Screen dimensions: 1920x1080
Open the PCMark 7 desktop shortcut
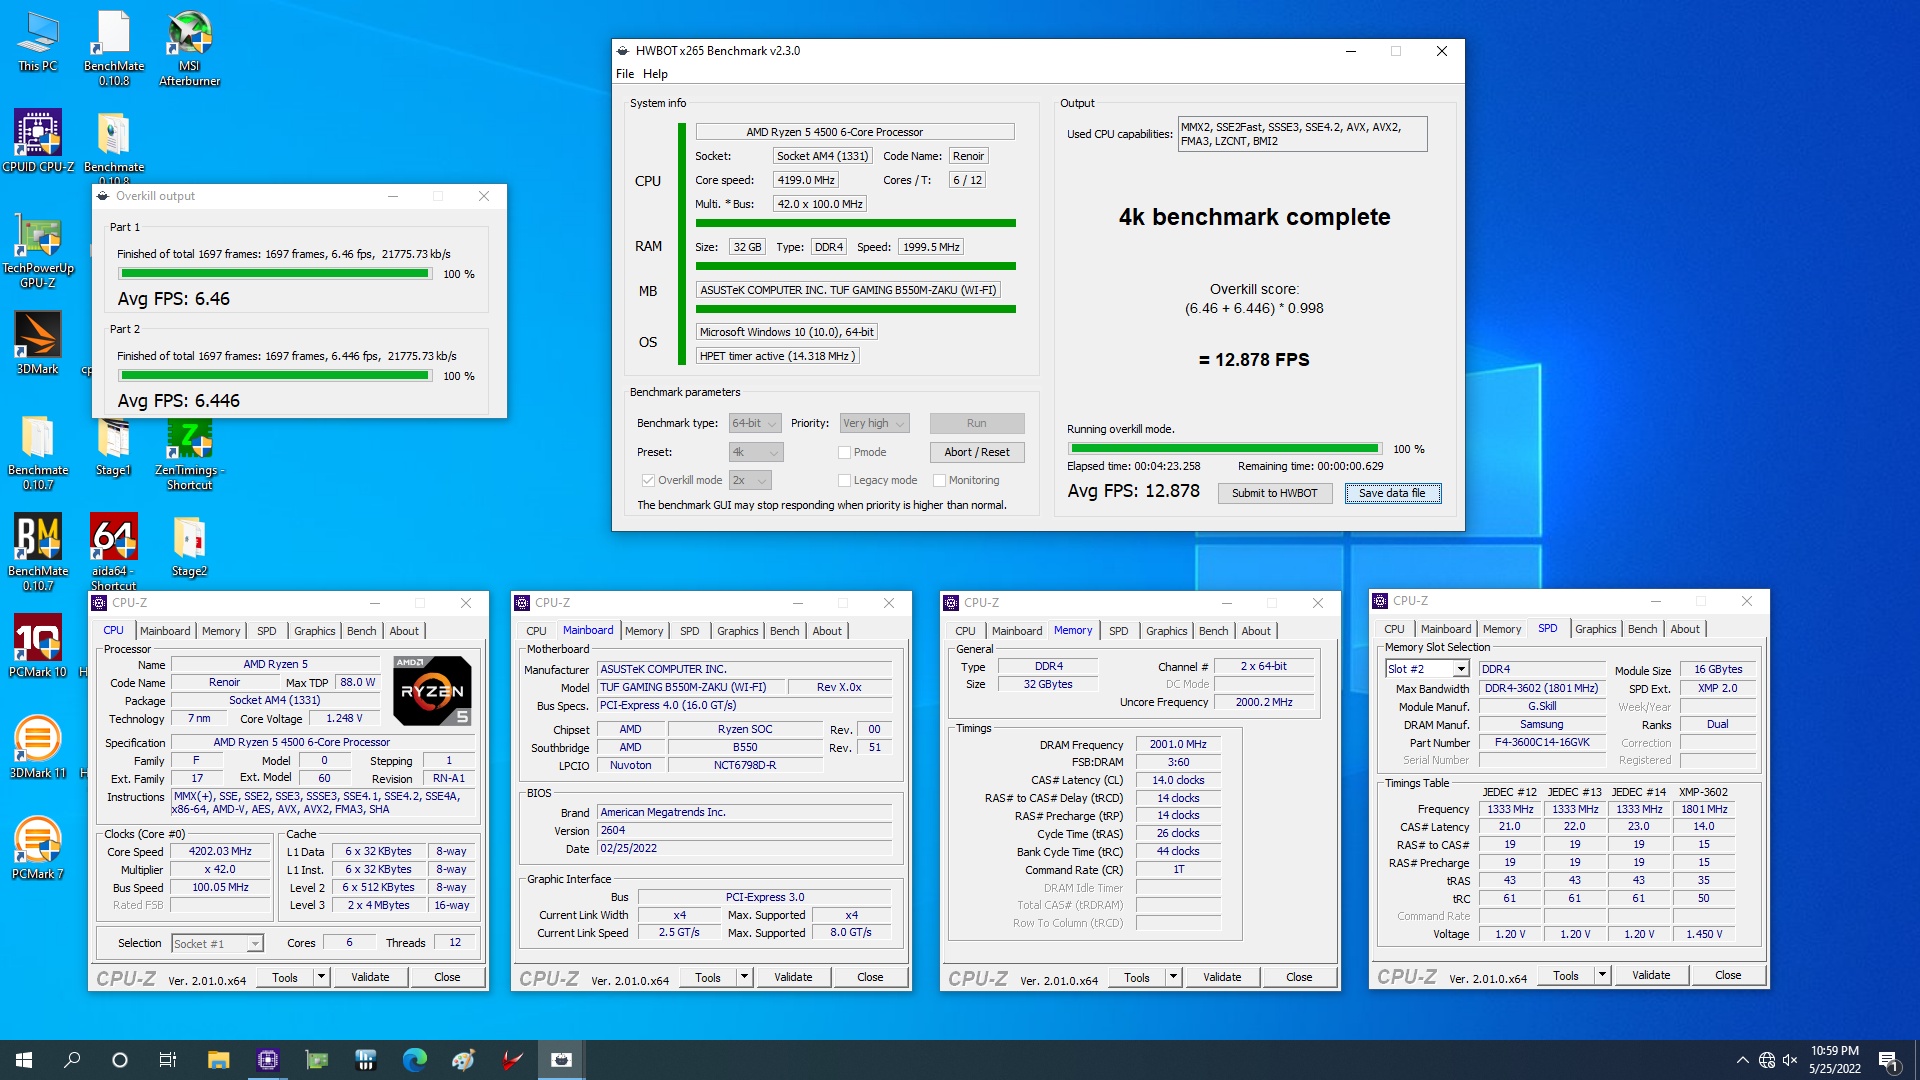(38, 848)
